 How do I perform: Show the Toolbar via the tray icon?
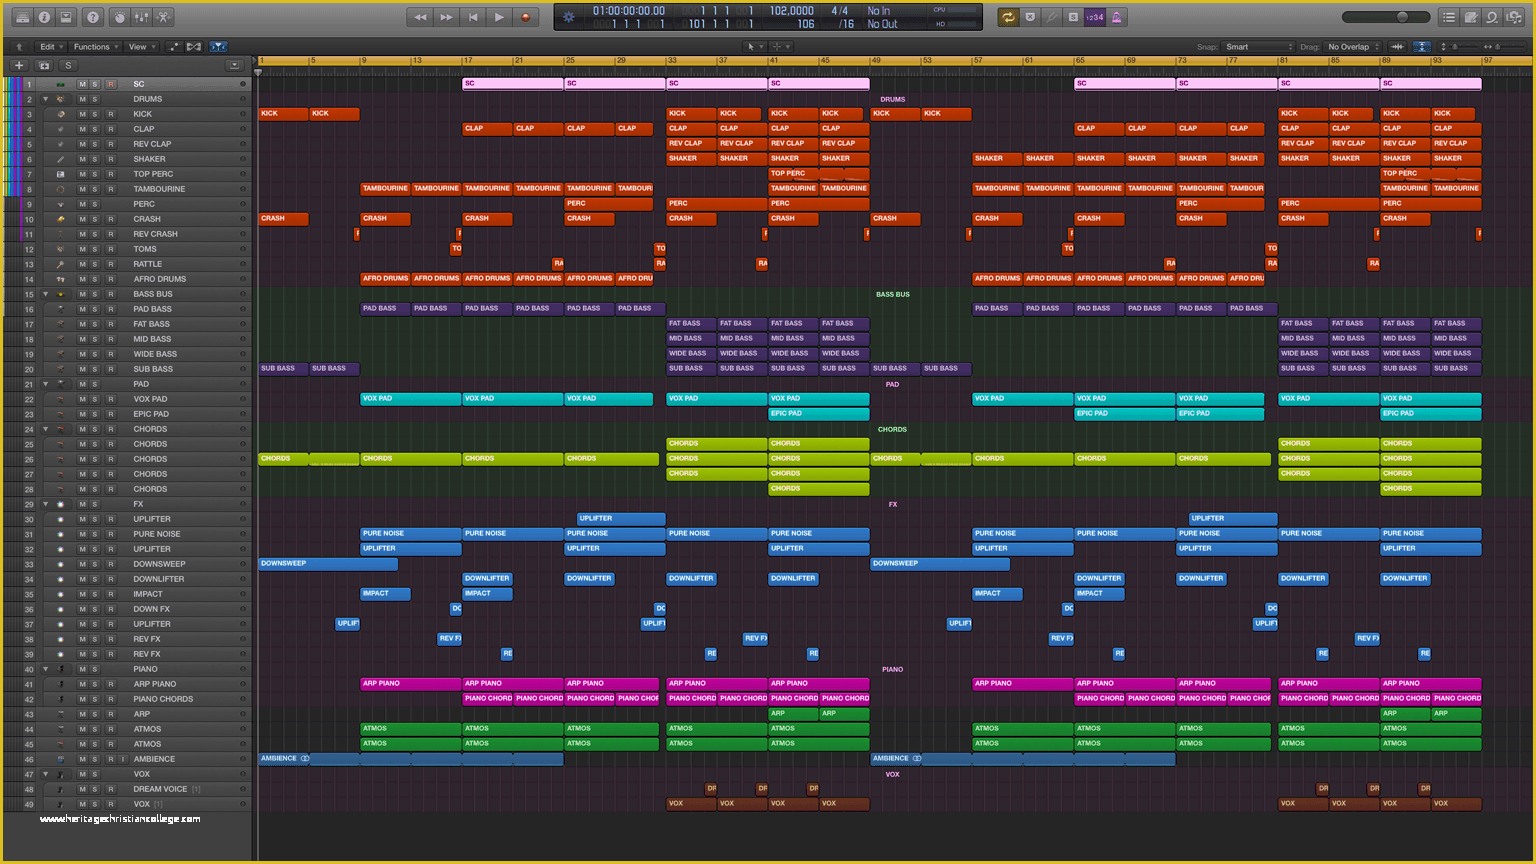tap(66, 17)
